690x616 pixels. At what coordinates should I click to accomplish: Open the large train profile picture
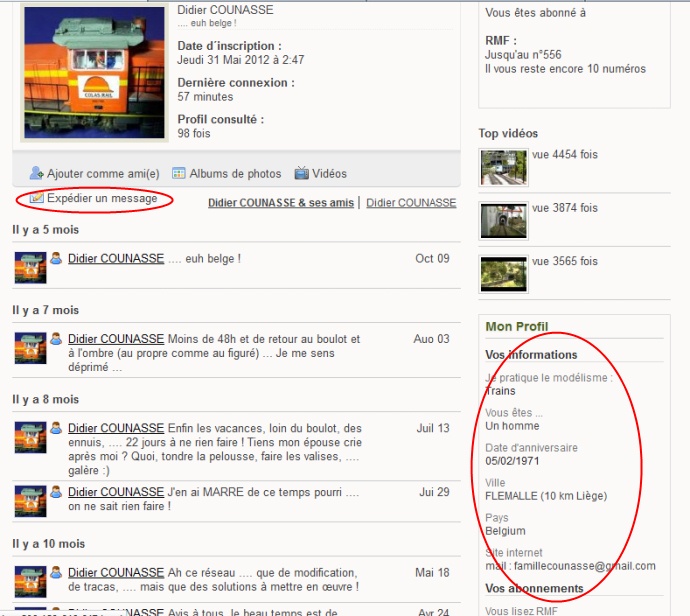86,71
